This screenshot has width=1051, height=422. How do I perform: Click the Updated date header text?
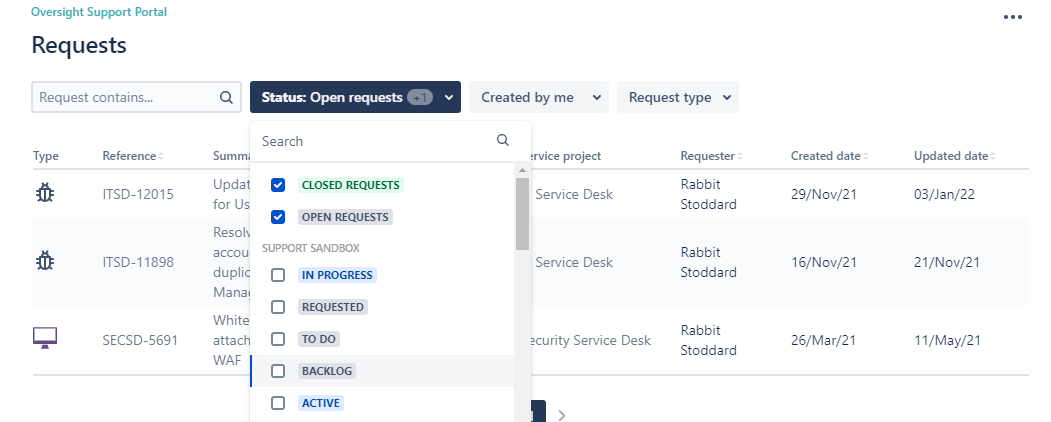(950, 156)
